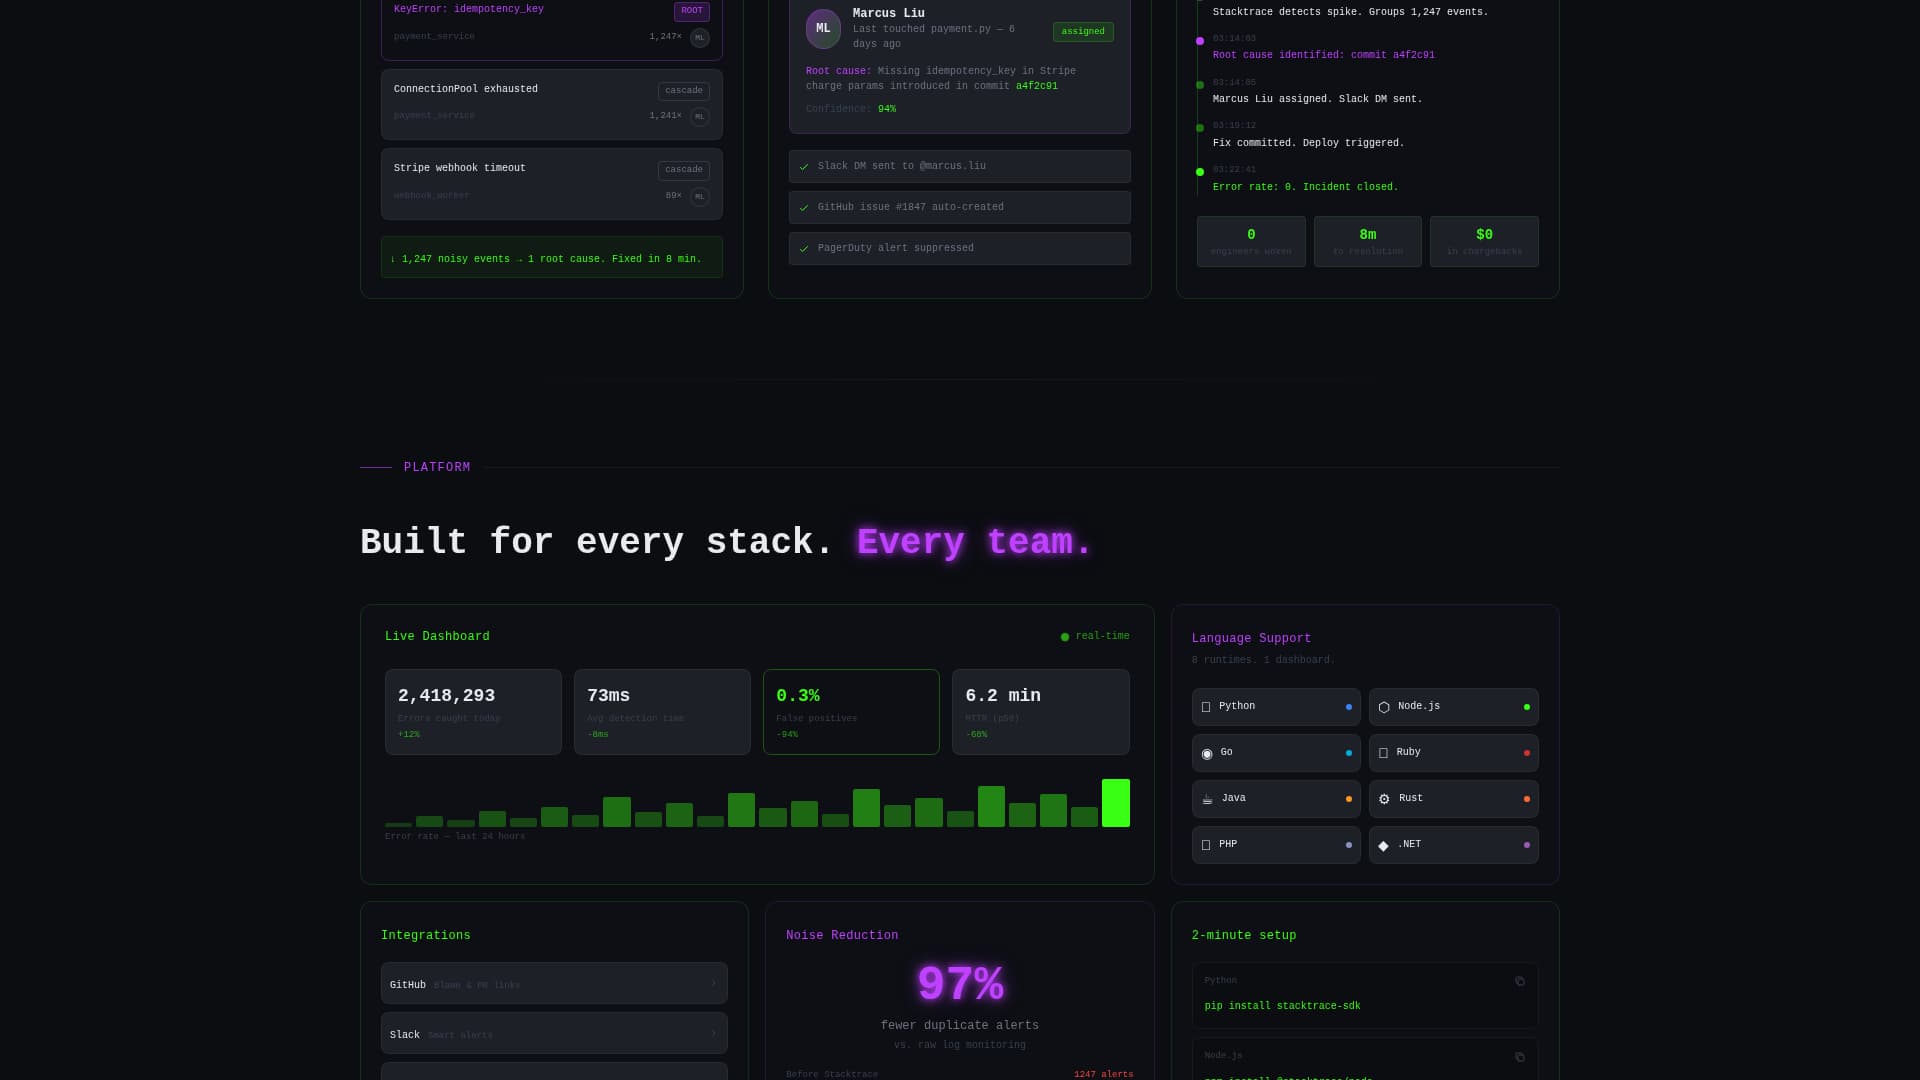Click Marcus Liu's ML avatar

pos(823,29)
